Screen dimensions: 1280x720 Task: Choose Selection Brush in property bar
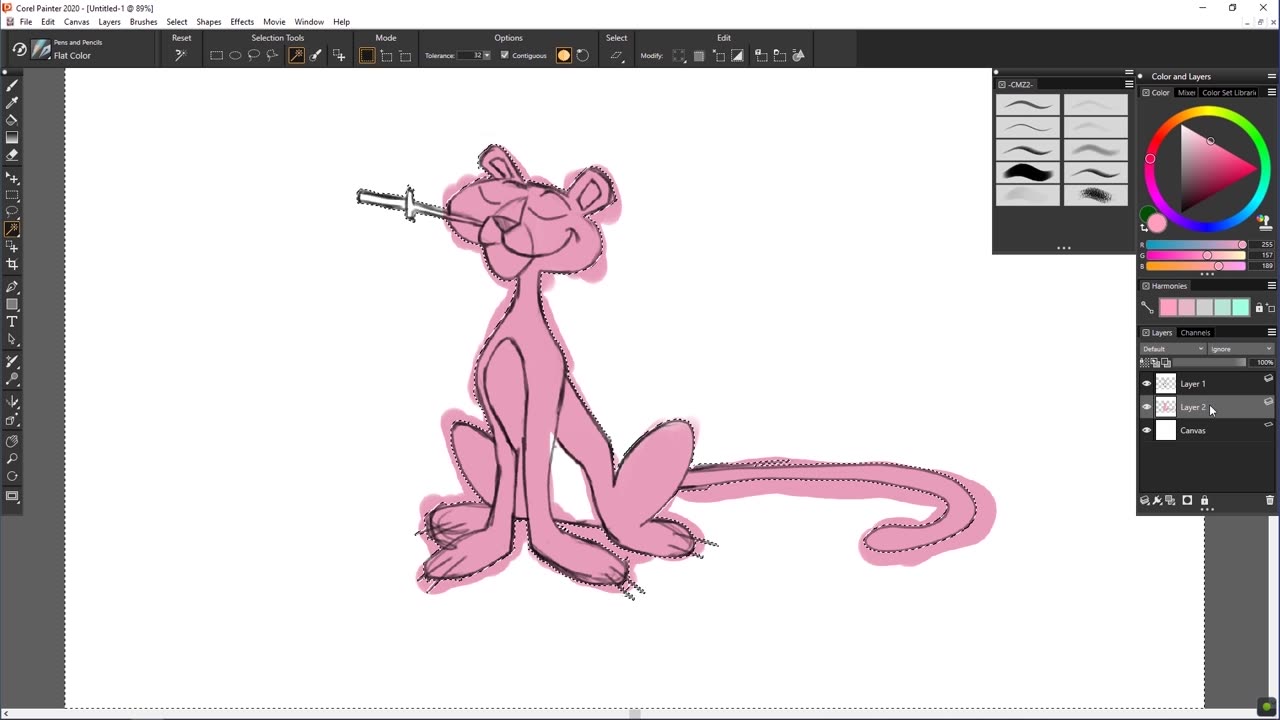click(x=315, y=55)
